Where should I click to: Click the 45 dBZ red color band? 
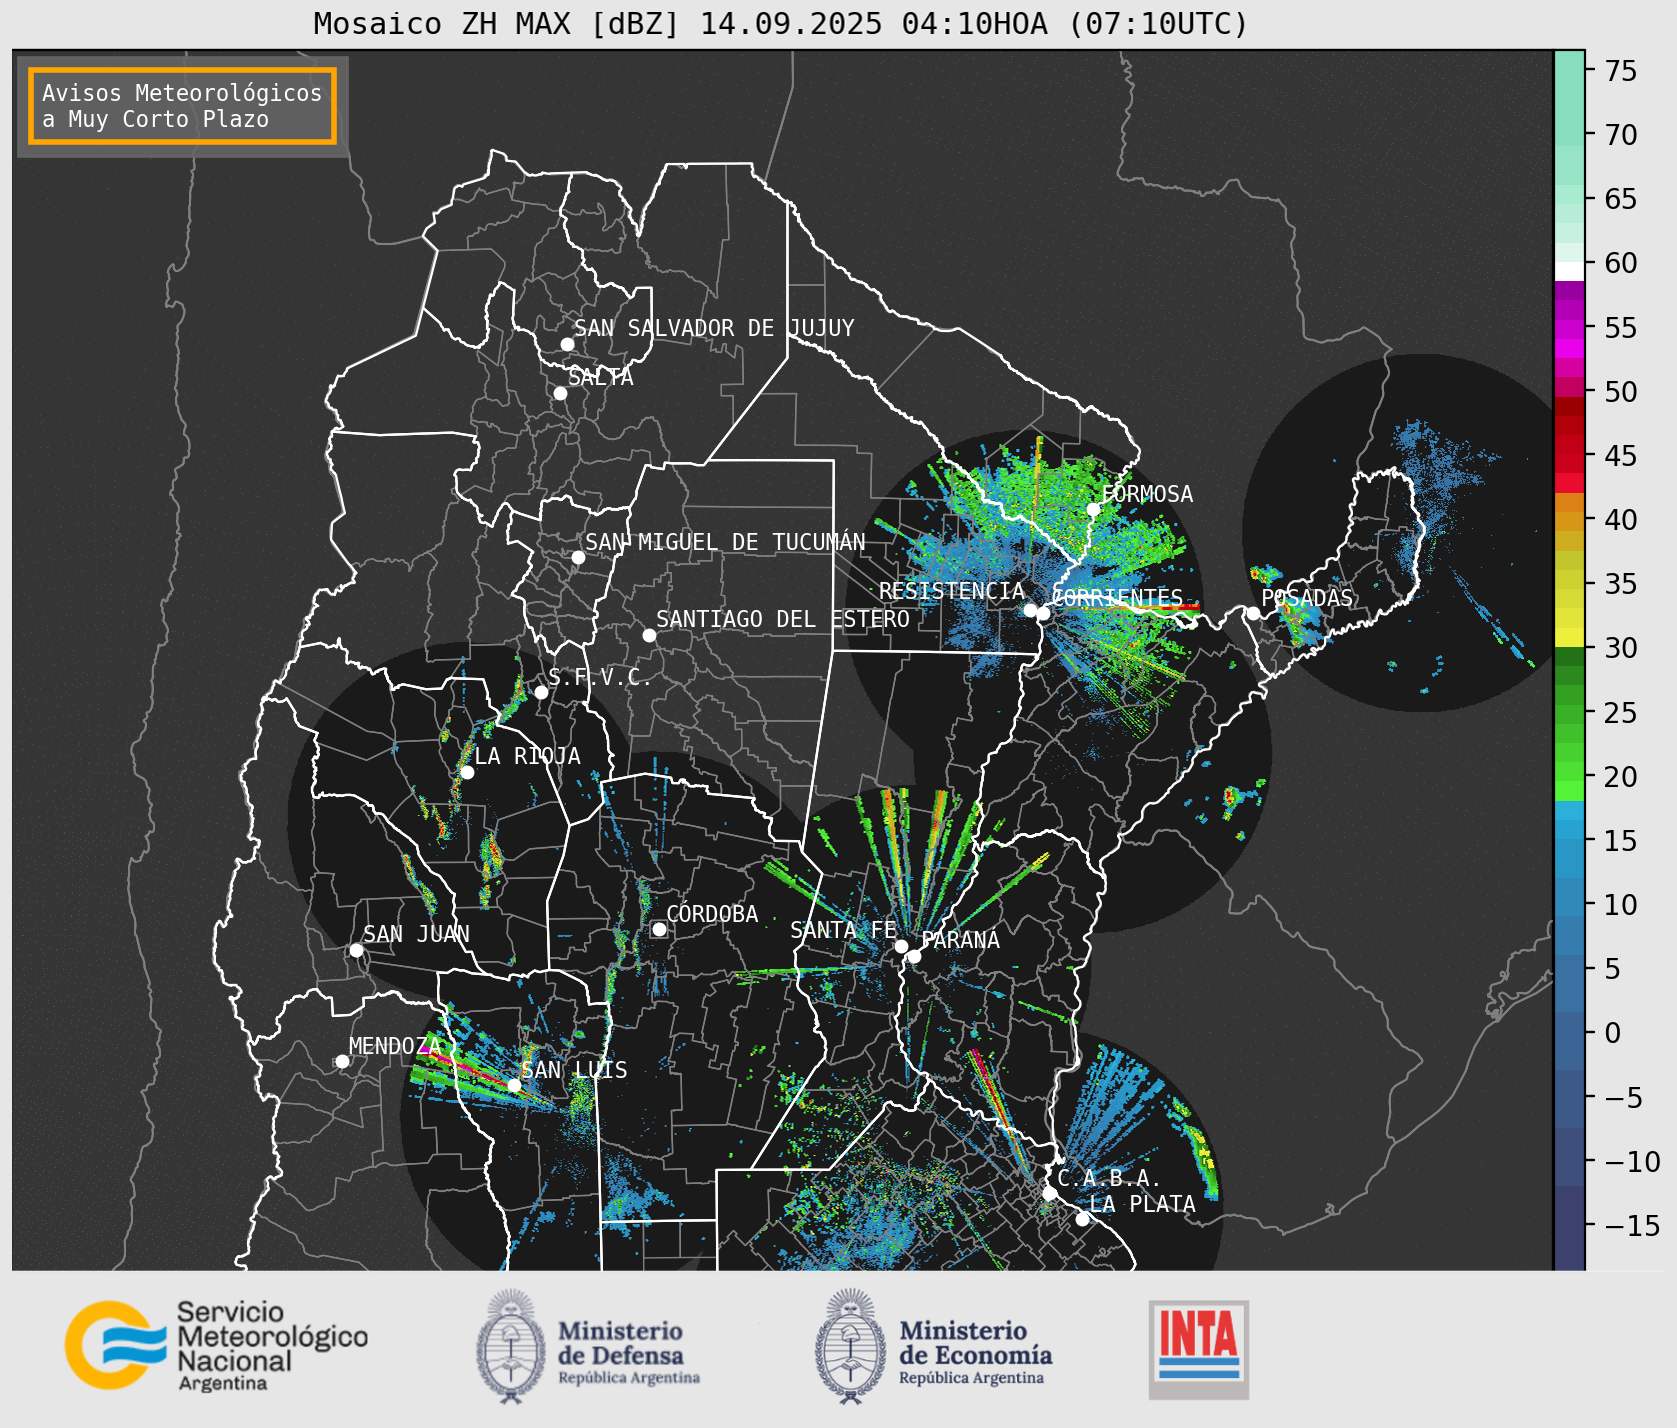click(x=1569, y=464)
